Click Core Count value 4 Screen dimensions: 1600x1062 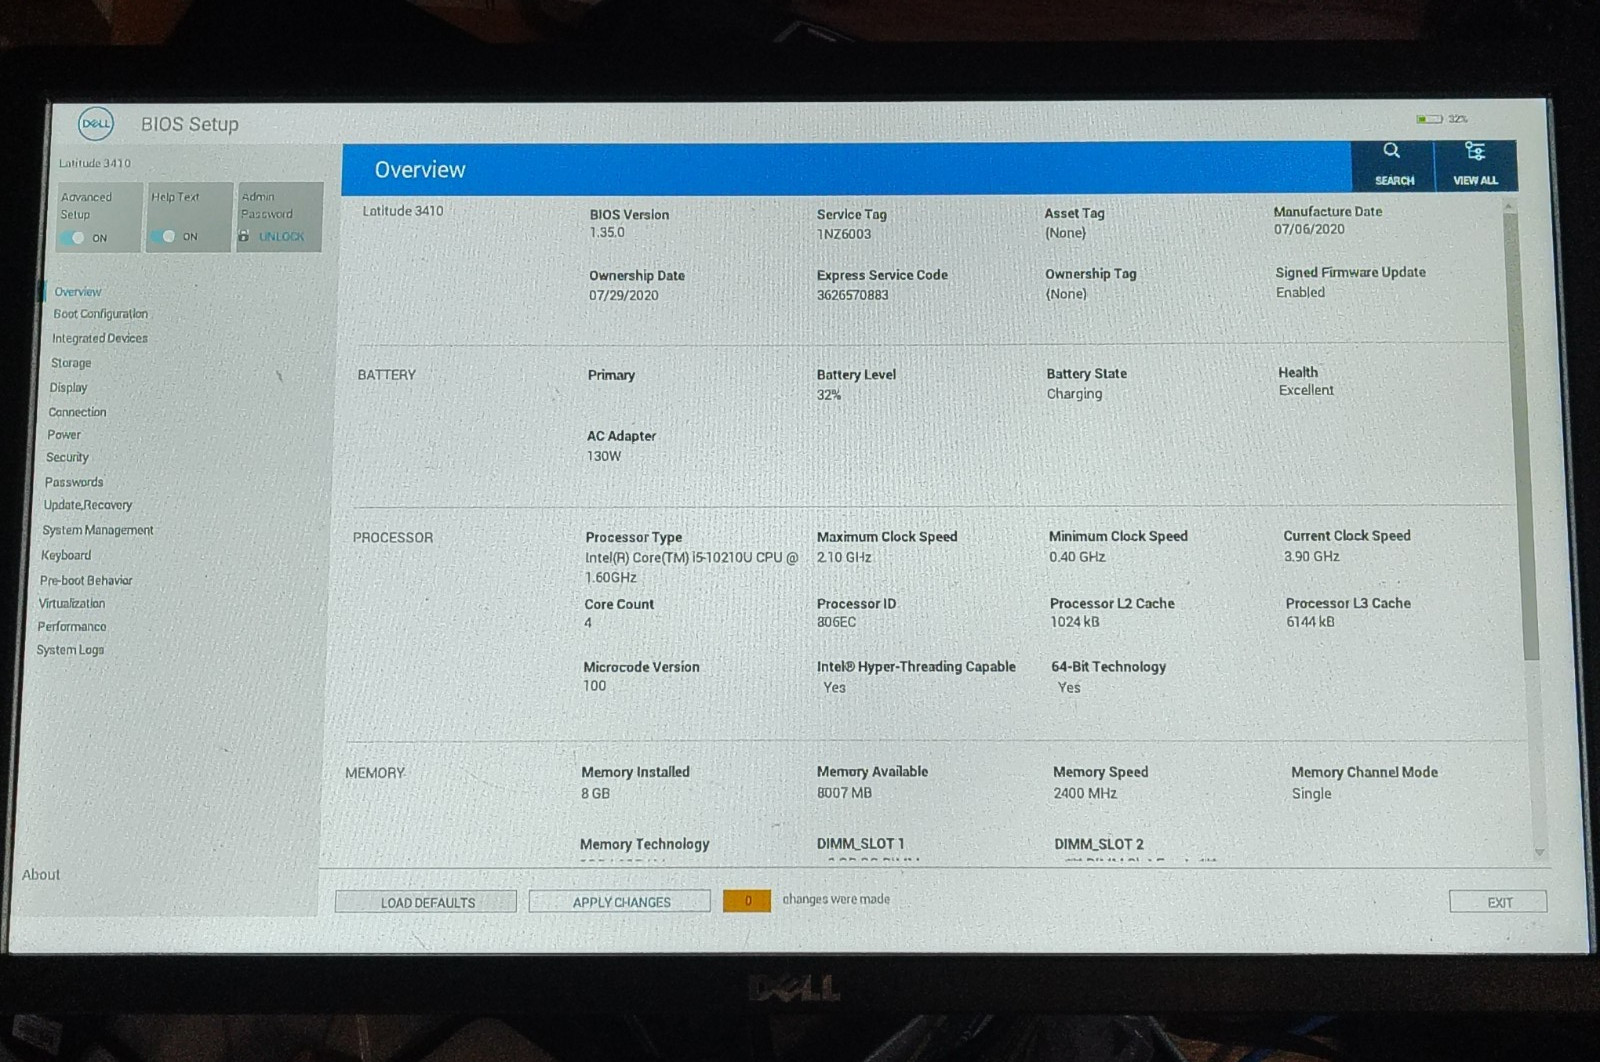pyautogui.click(x=588, y=623)
